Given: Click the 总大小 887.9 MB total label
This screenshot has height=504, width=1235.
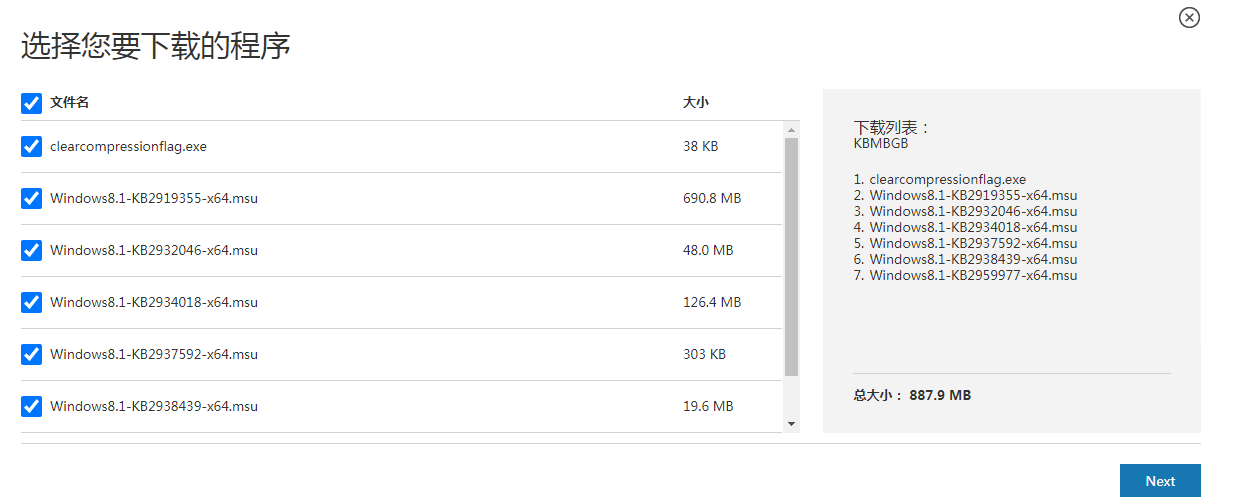Looking at the screenshot, I should pyautogui.click(x=912, y=395).
